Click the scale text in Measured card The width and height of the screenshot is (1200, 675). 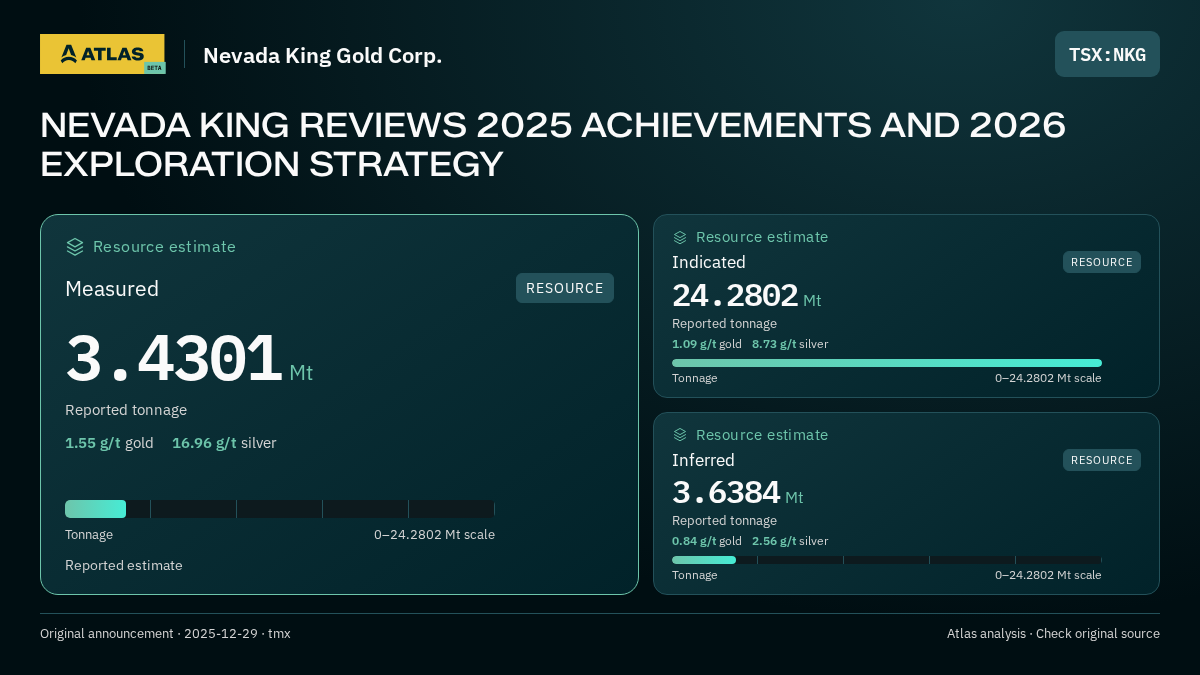(434, 535)
